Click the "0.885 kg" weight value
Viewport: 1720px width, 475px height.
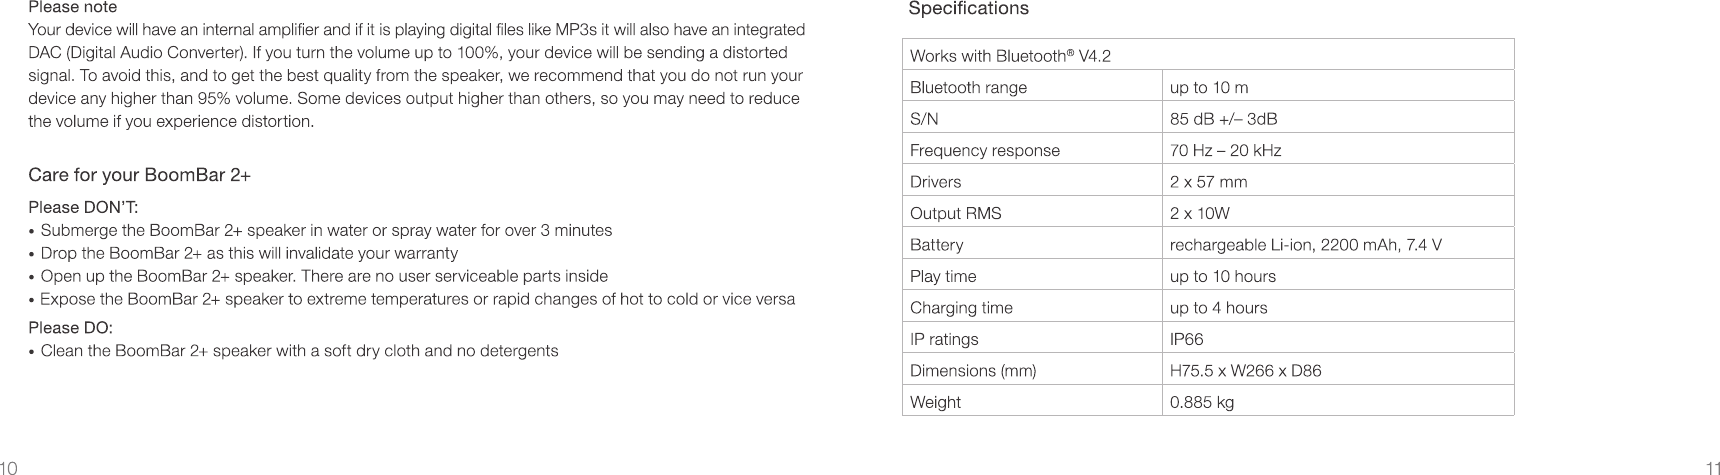pyautogui.click(x=1201, y=402)
